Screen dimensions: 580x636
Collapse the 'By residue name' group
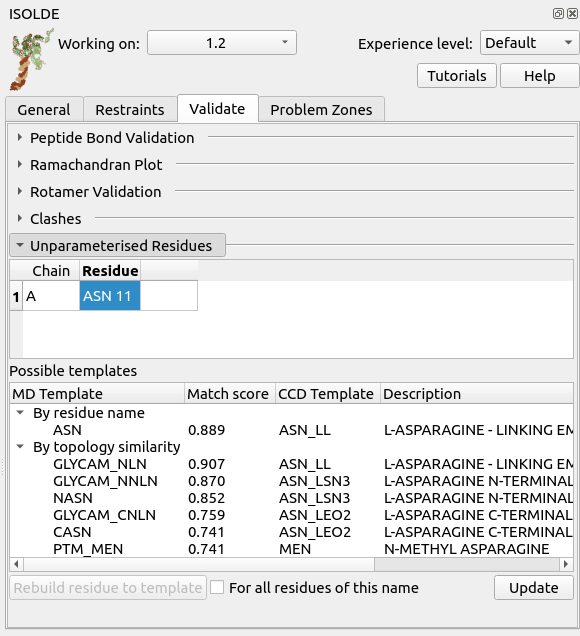[19, 413]
